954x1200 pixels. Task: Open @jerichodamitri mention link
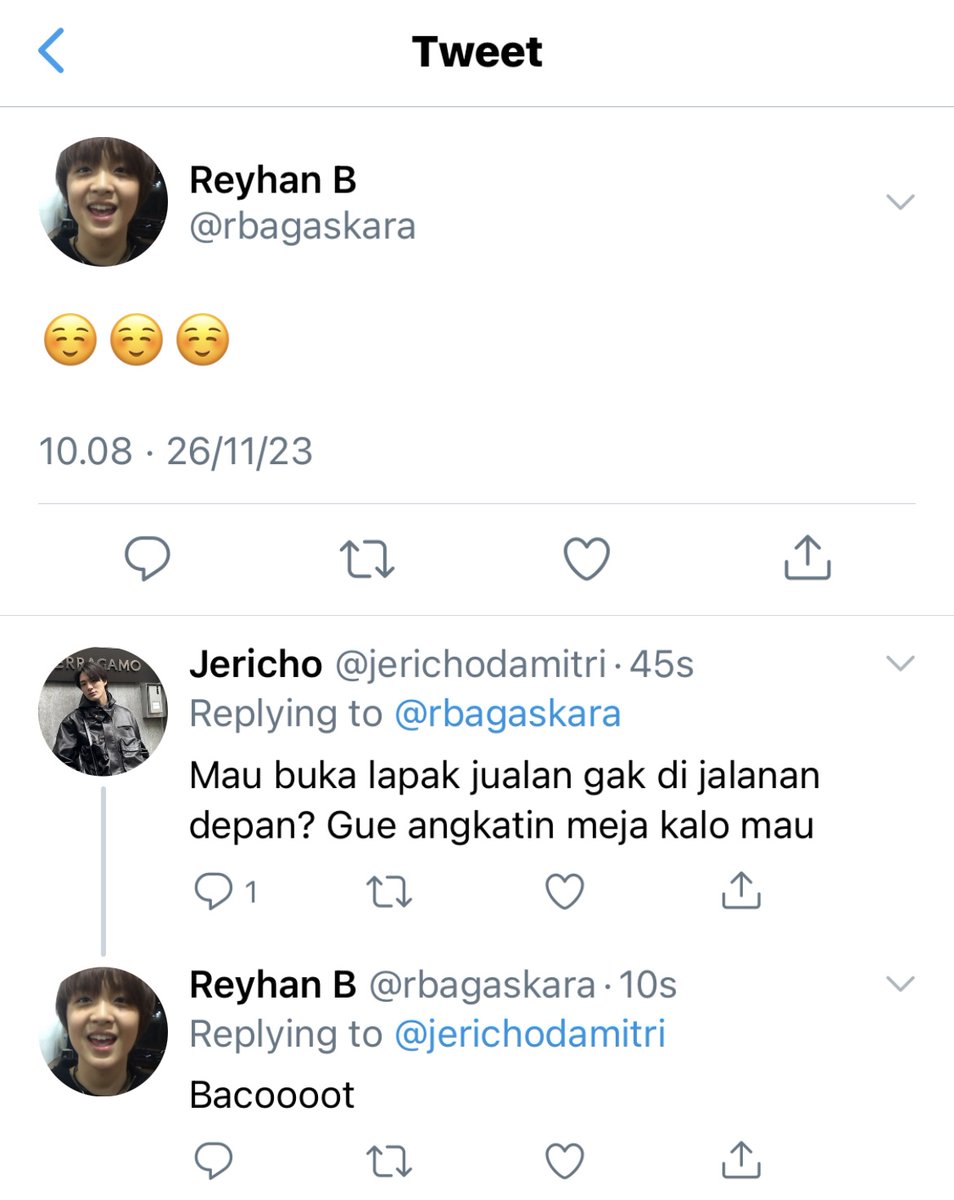click(530, 1035)
